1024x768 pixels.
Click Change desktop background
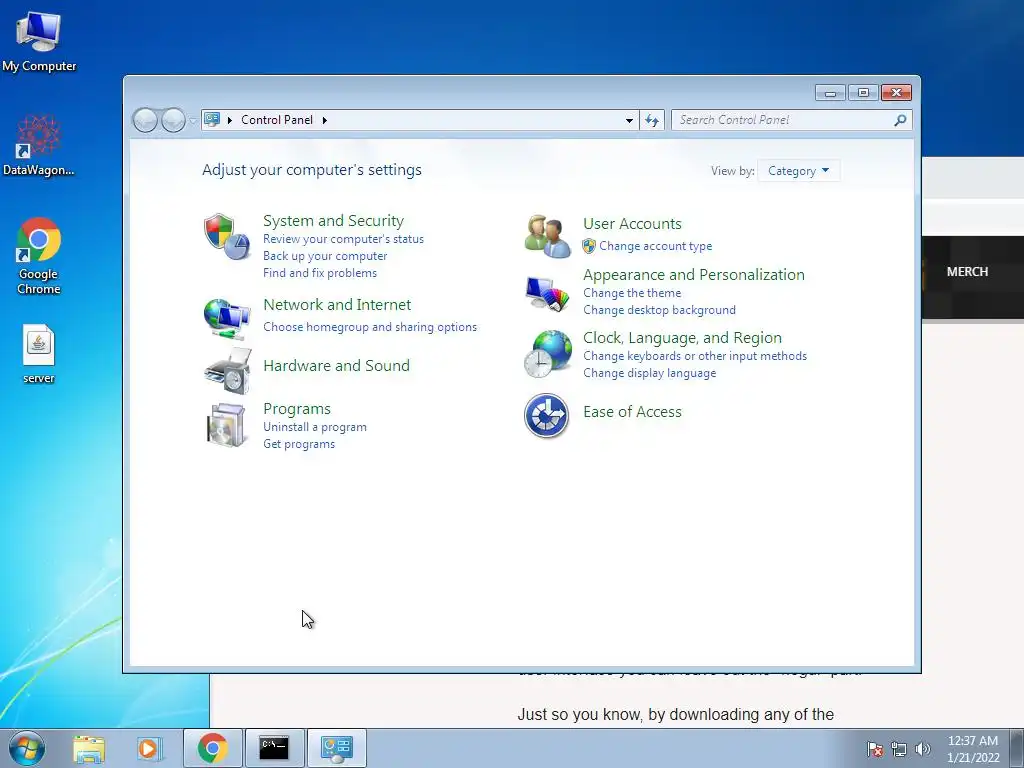660,310
